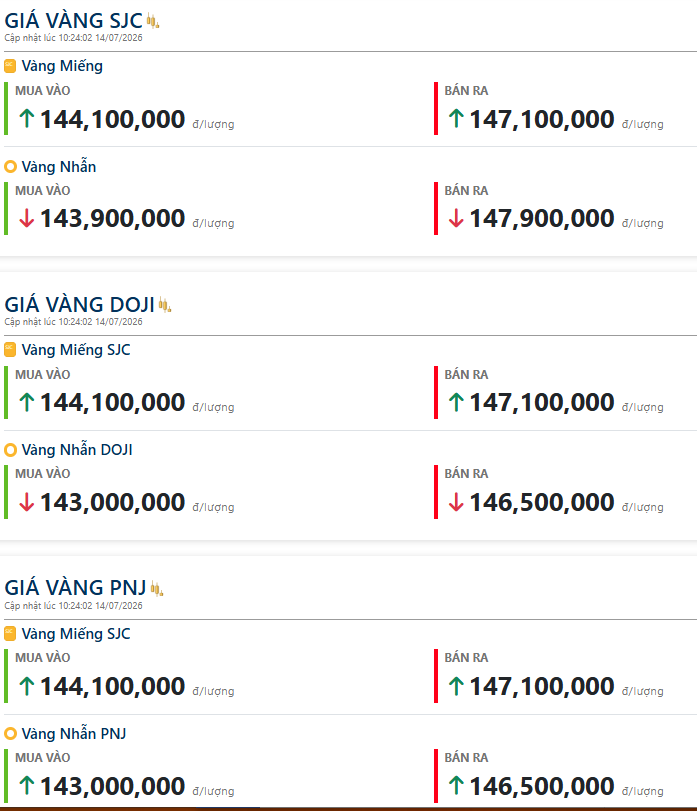Viewport: 697px width, 811px height.
Task: Open the chart icon beside GIÁ VÀNG PNJ
Action: [x=157, y=589]
